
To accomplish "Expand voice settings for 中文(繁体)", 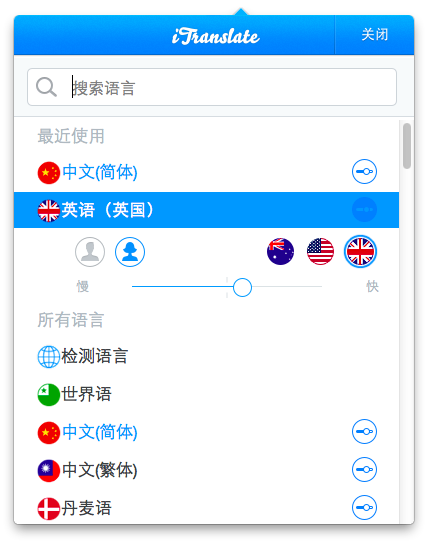I will [364, 469].
